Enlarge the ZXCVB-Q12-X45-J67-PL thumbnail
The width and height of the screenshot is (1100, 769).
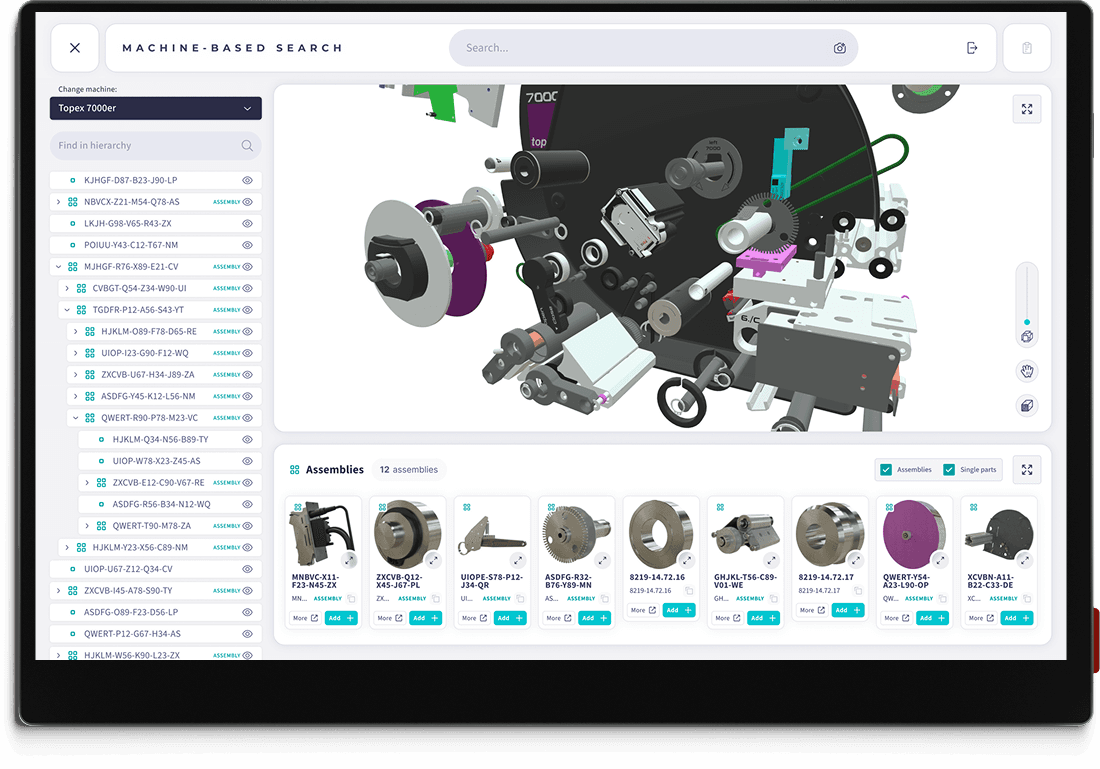click(434, 560)
